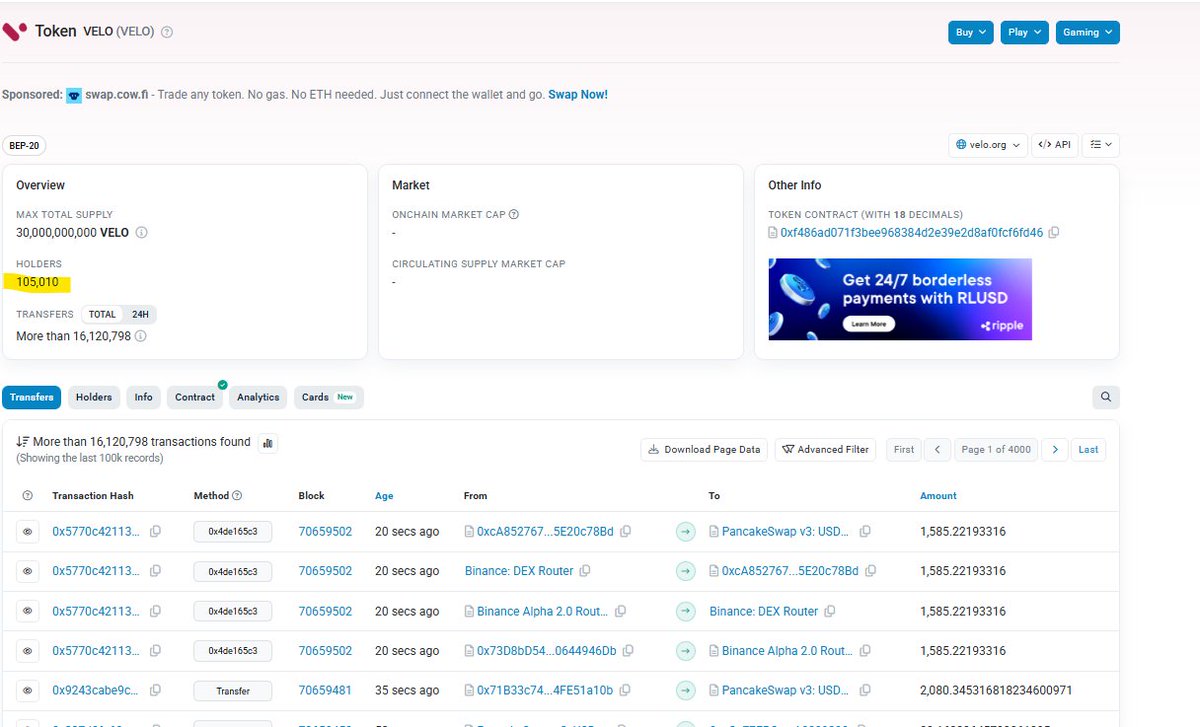Open the Gaming dropdown
Viewport: 1200px width, 727px height.
tap(1087, 32)
